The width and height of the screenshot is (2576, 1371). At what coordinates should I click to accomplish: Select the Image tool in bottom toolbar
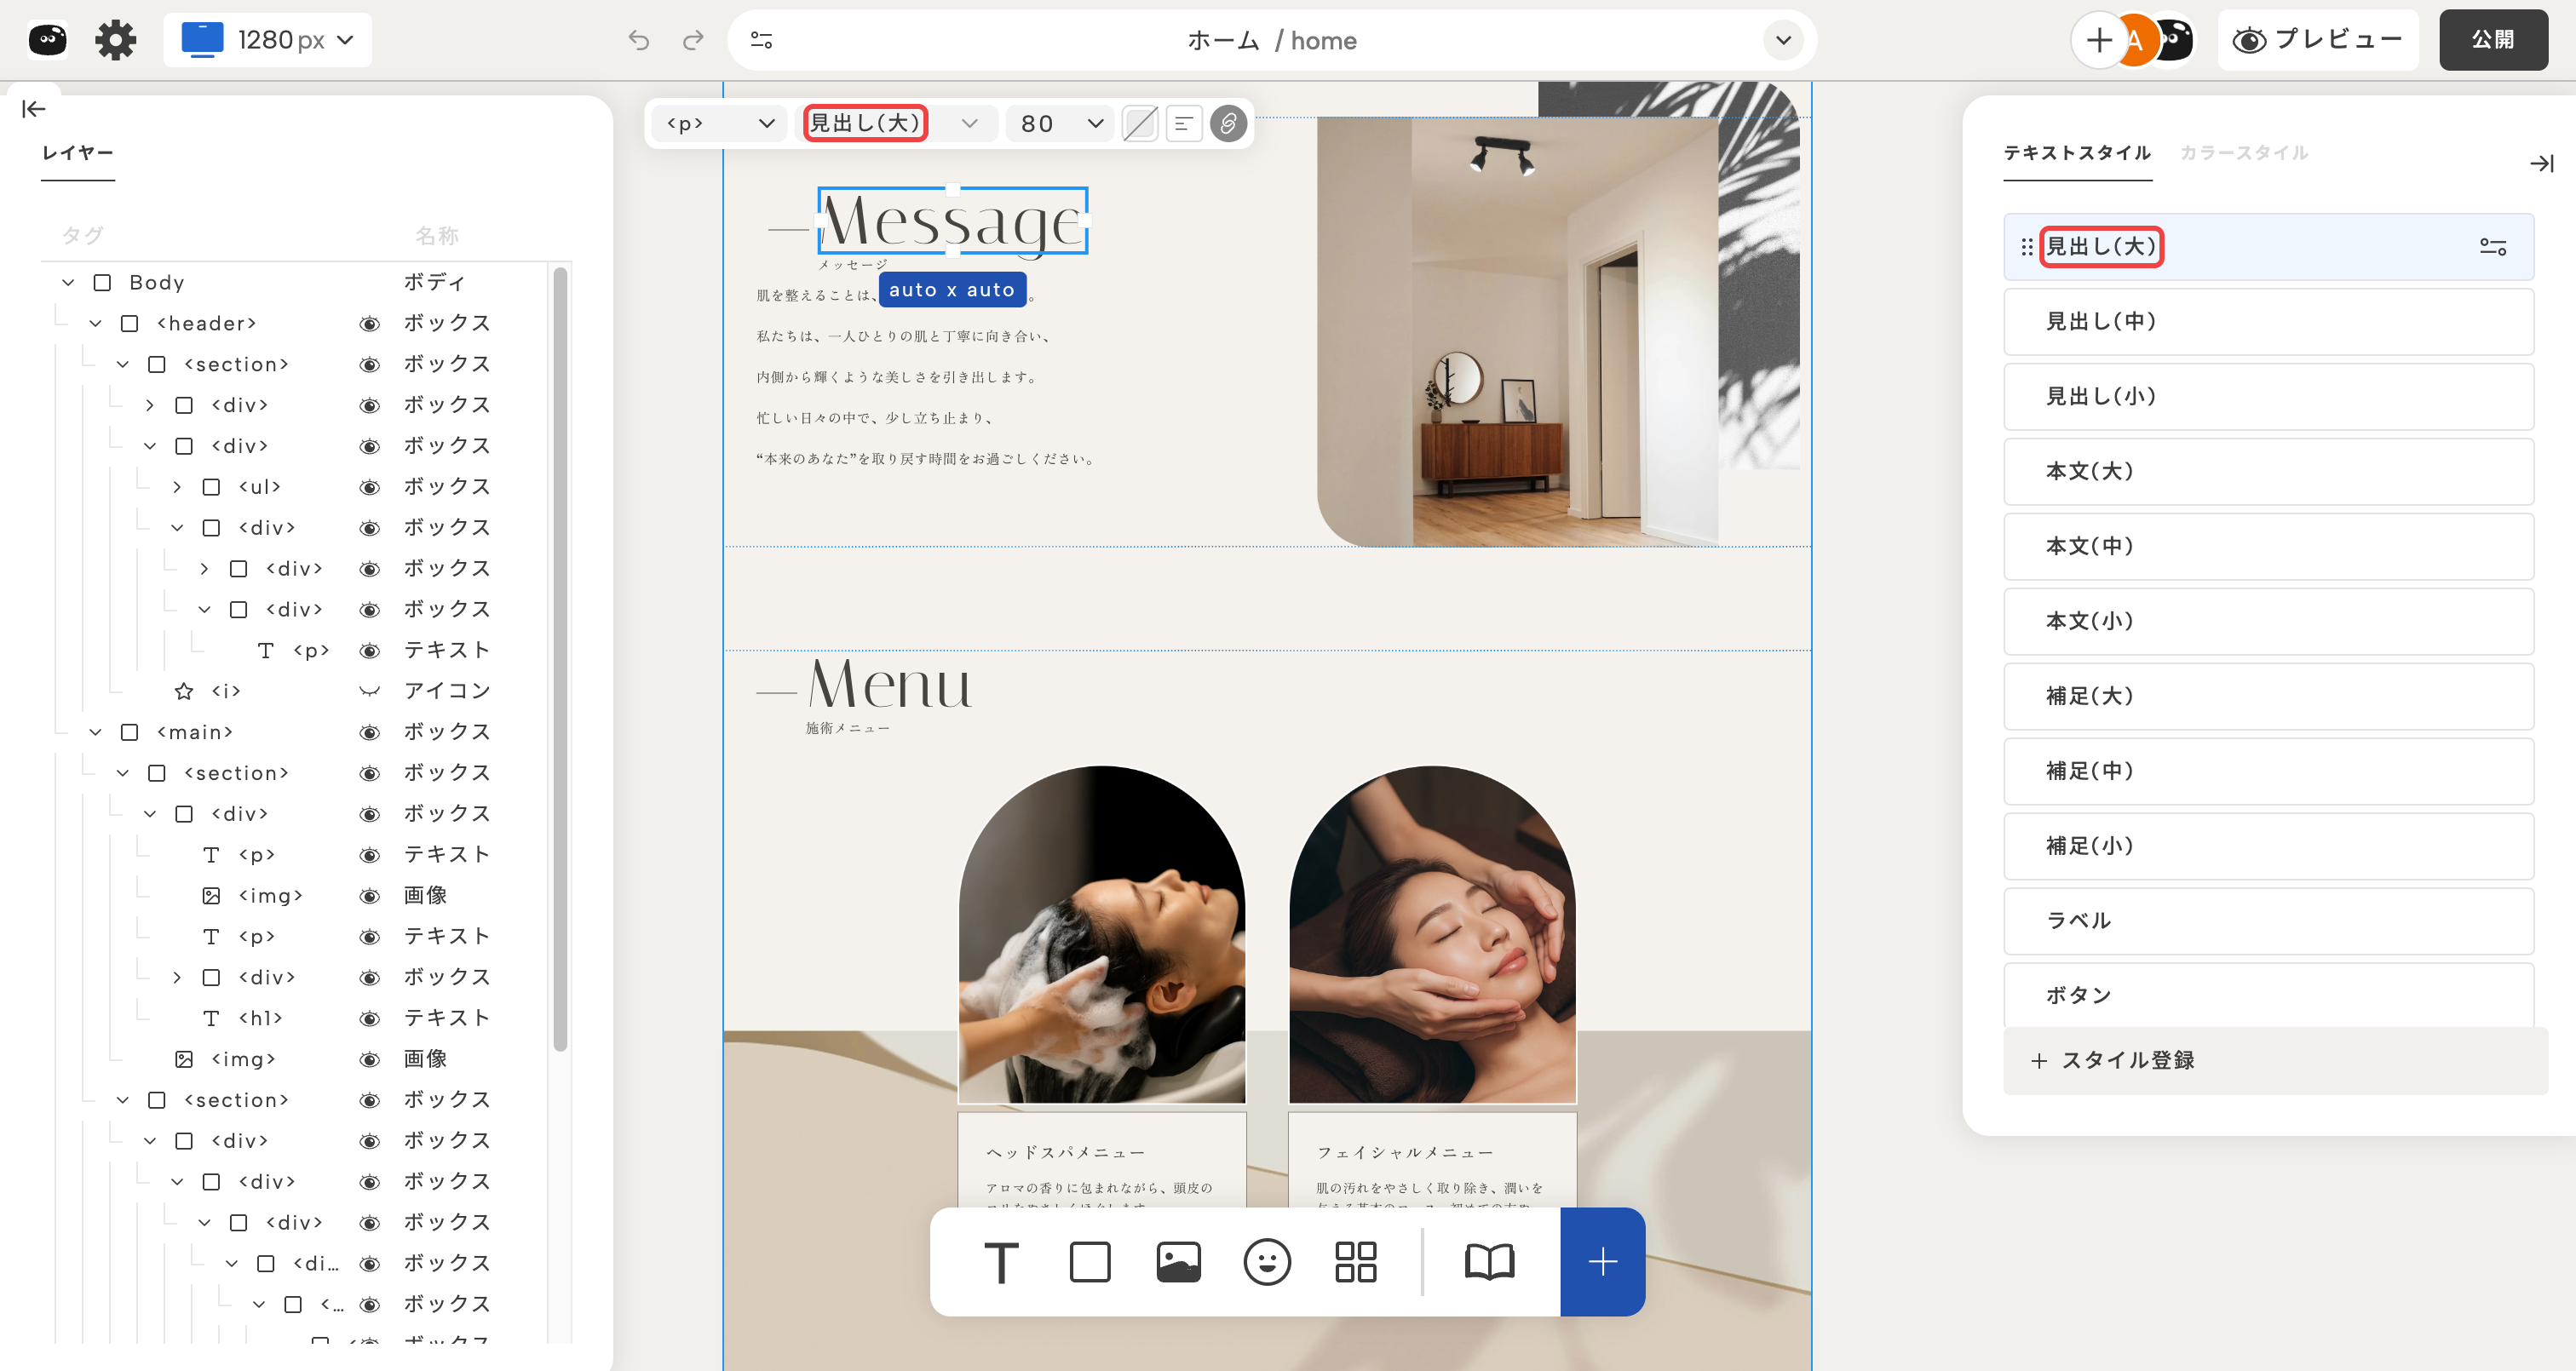[1178, 1261]
